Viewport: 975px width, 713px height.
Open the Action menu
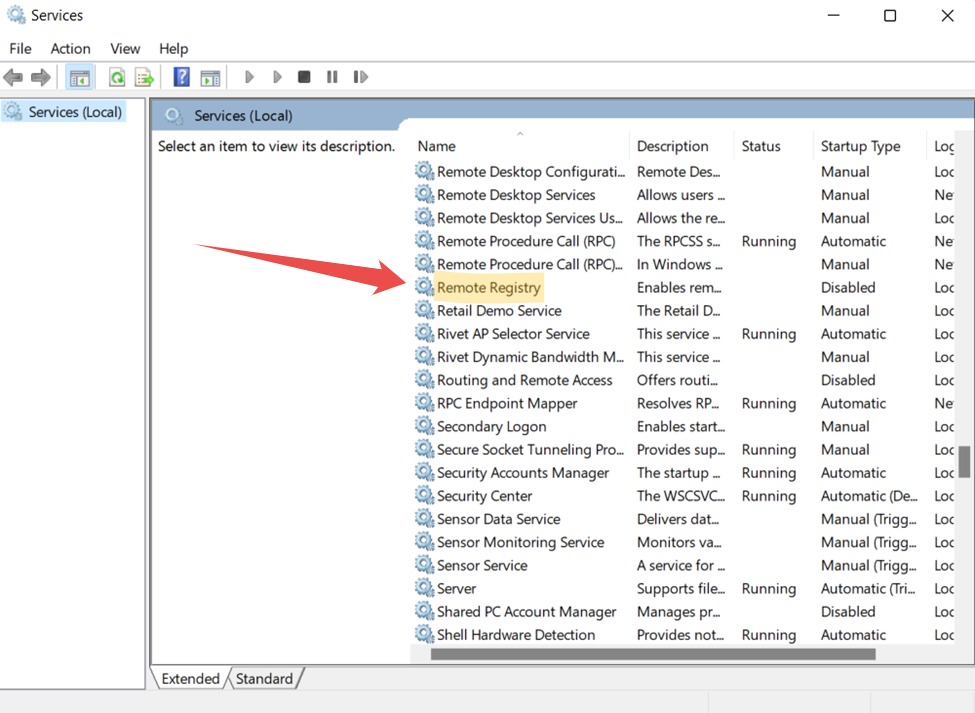pos(70,48)
